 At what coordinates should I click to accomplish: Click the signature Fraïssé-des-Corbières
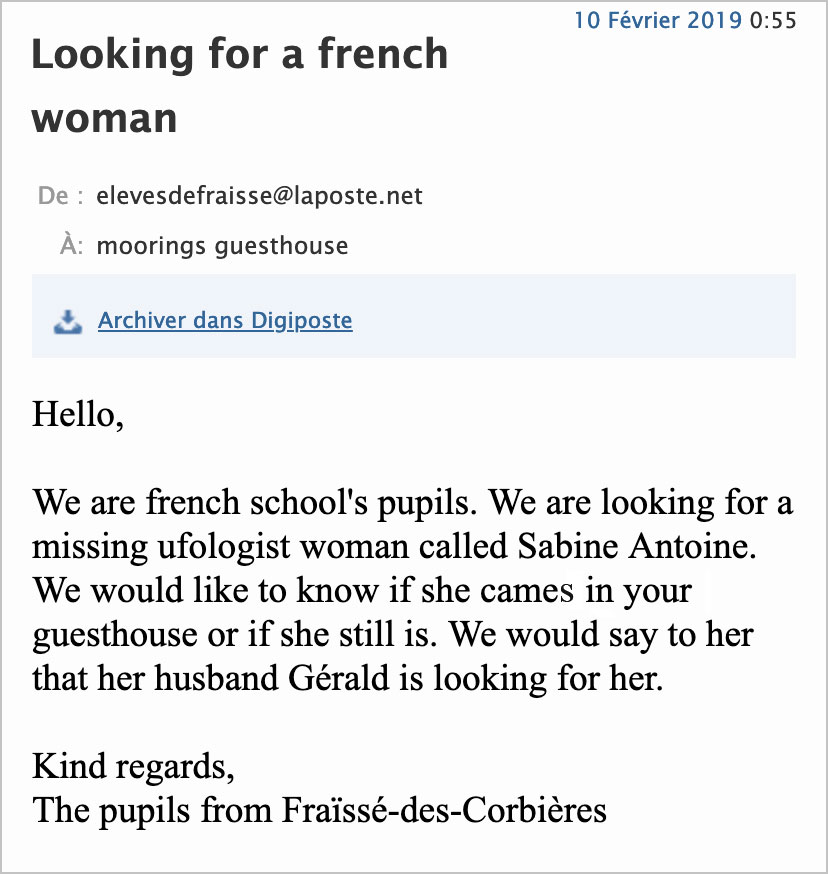click(x=444, y=810)
